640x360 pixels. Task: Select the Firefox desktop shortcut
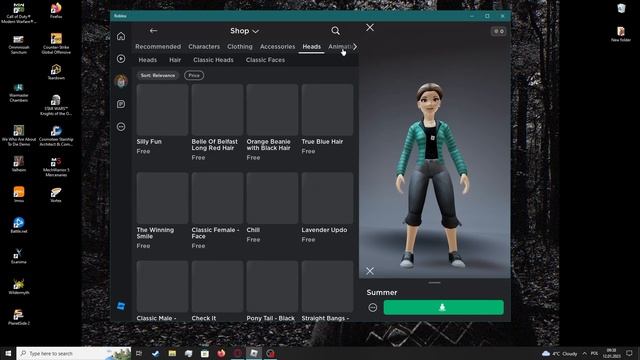56,11
